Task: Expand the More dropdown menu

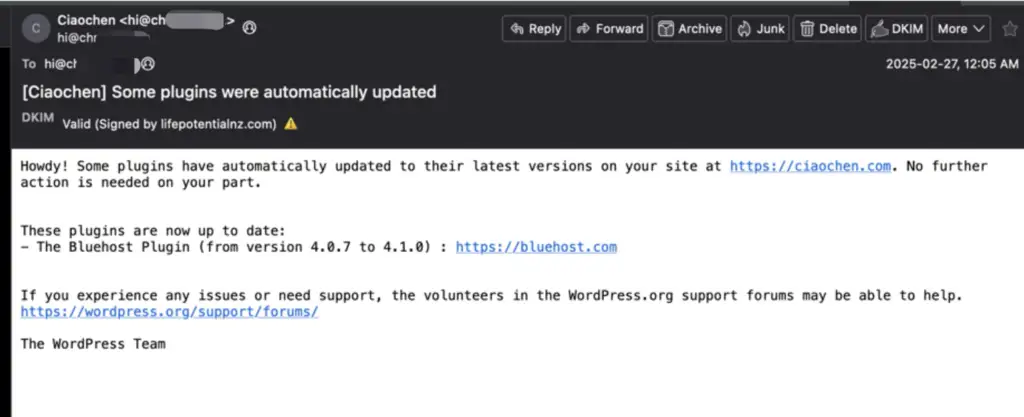Action: (x=961, y=29)
